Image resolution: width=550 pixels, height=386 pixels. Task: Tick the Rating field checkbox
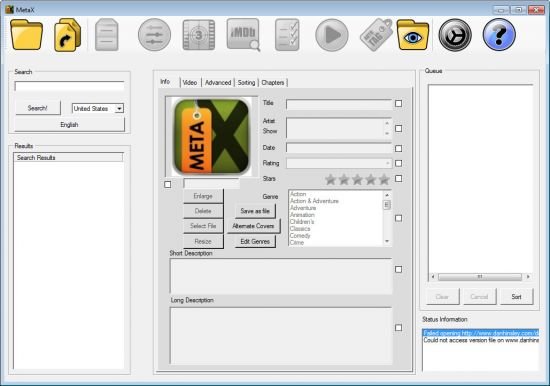pos(398,163)
